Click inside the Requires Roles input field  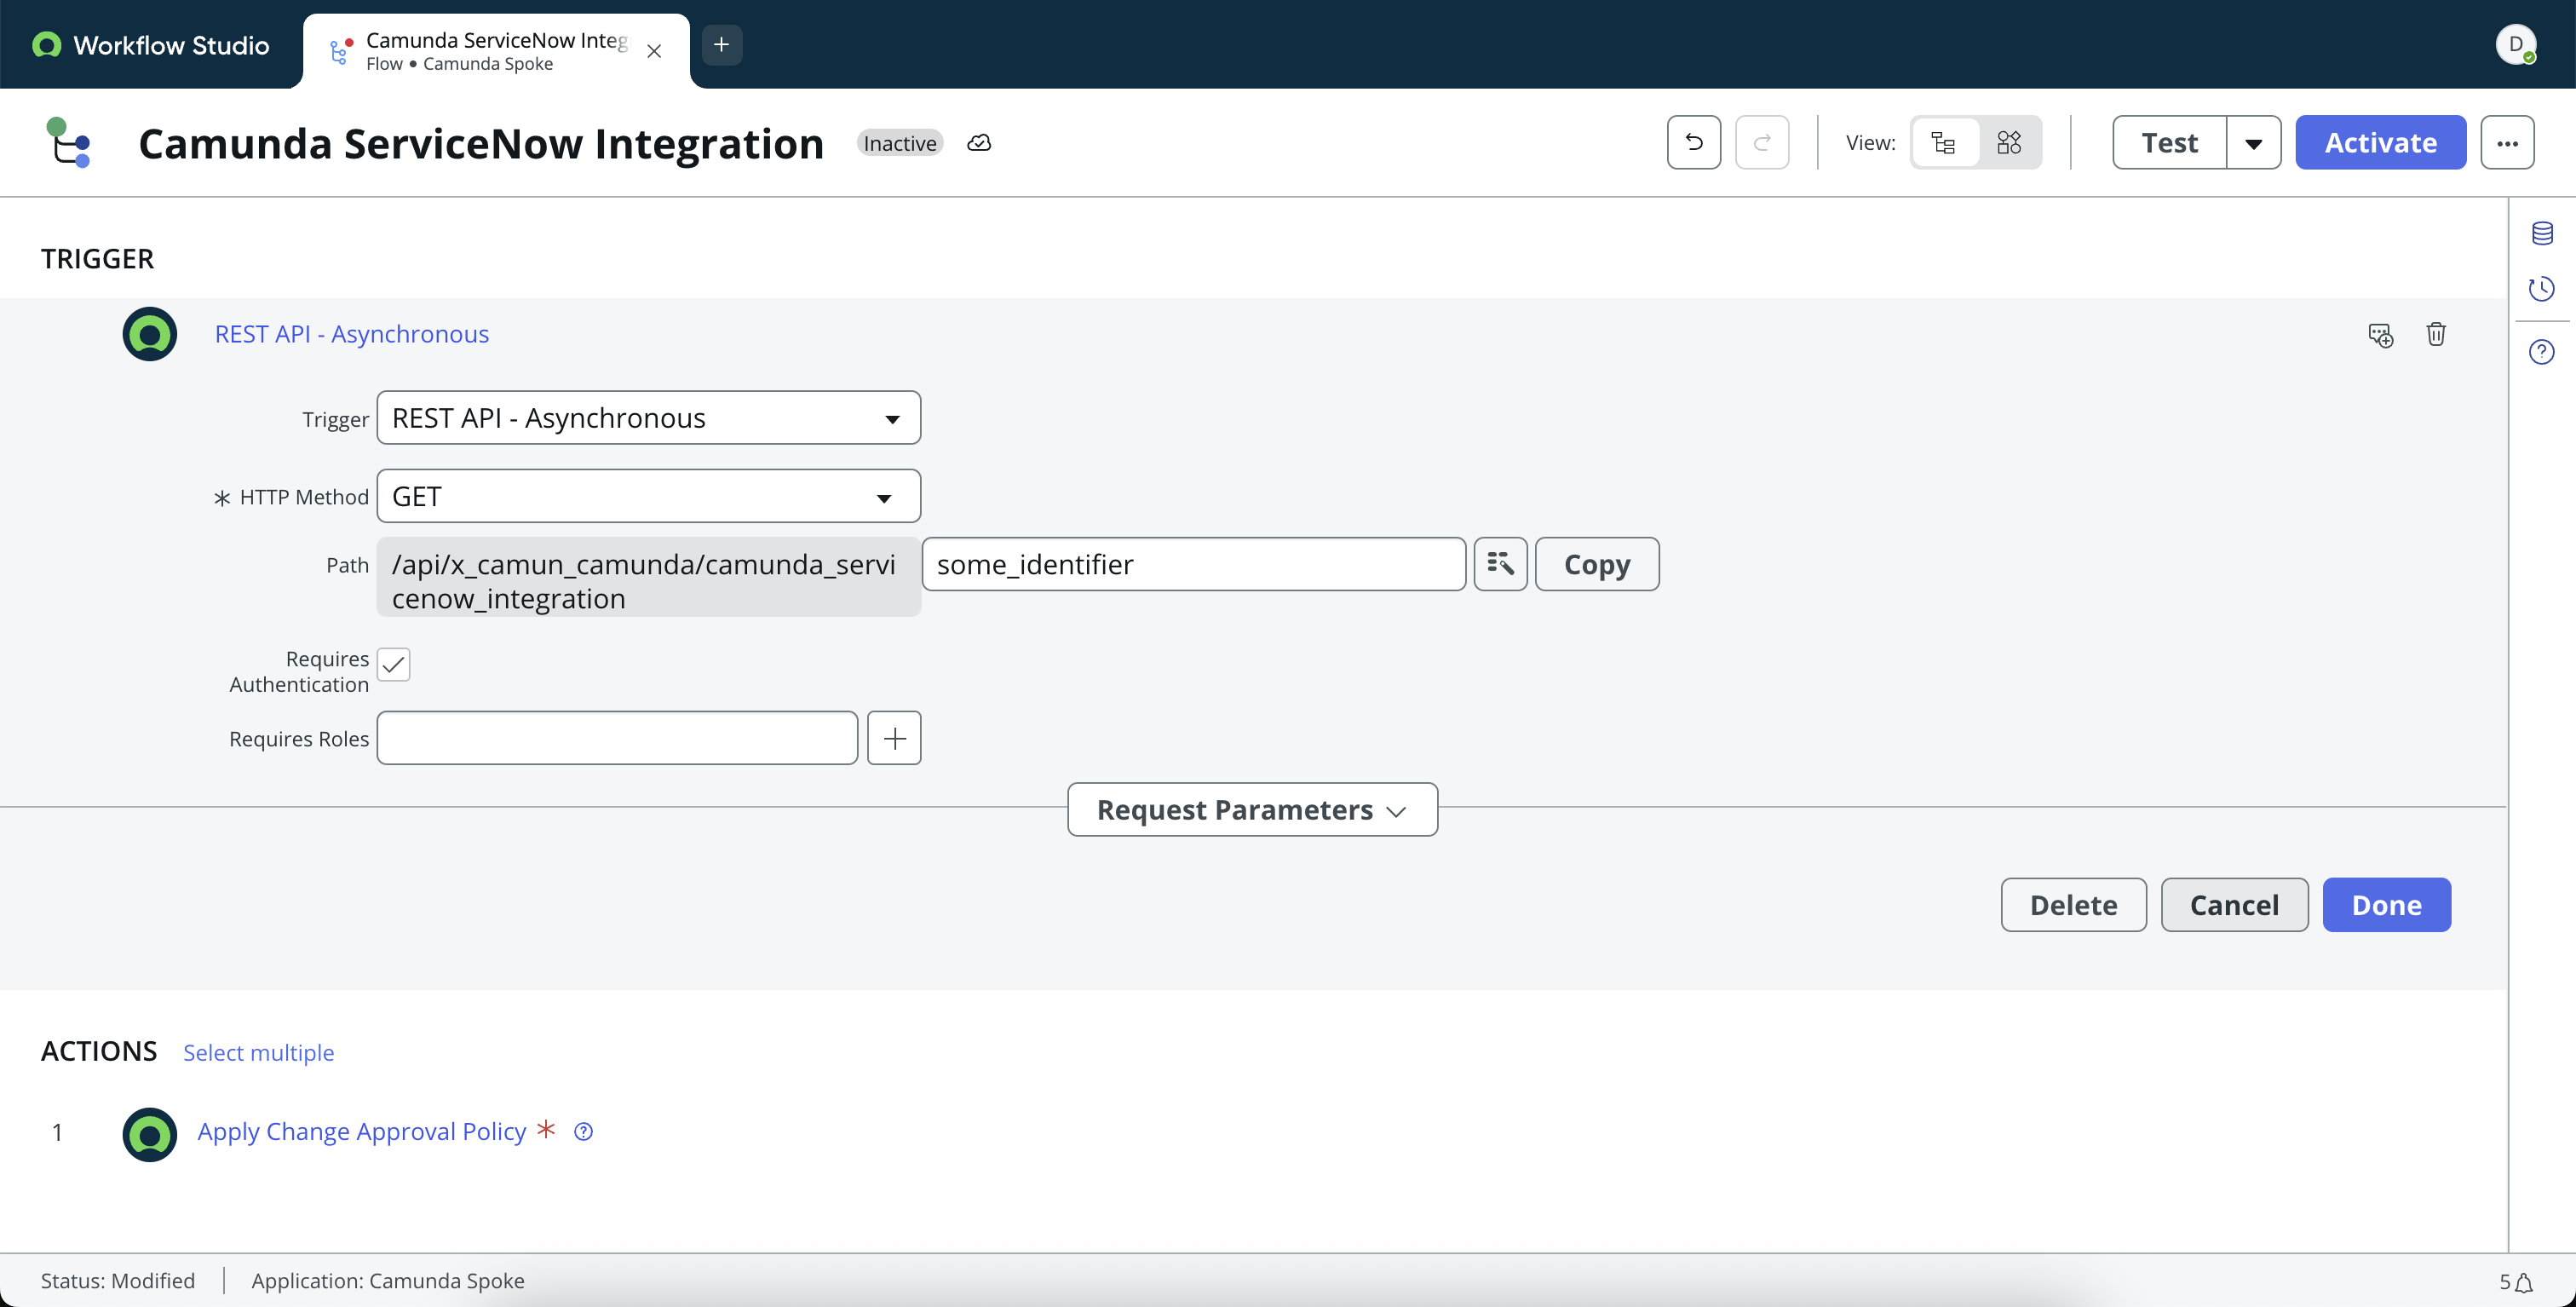coord(616,737)
